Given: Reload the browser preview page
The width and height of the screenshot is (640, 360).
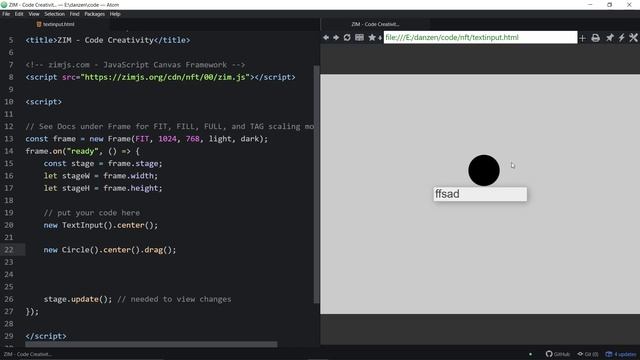Looking at the screenshot, I should pos(347,38).
